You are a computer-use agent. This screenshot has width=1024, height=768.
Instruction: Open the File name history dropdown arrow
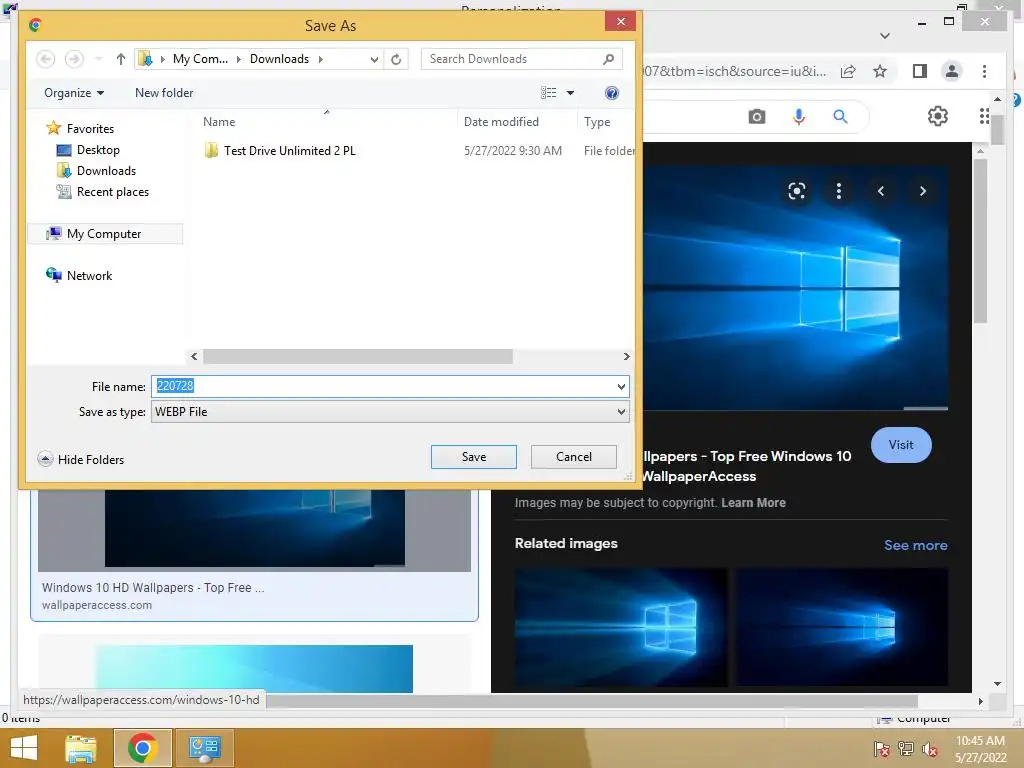[x=621, y=387]
